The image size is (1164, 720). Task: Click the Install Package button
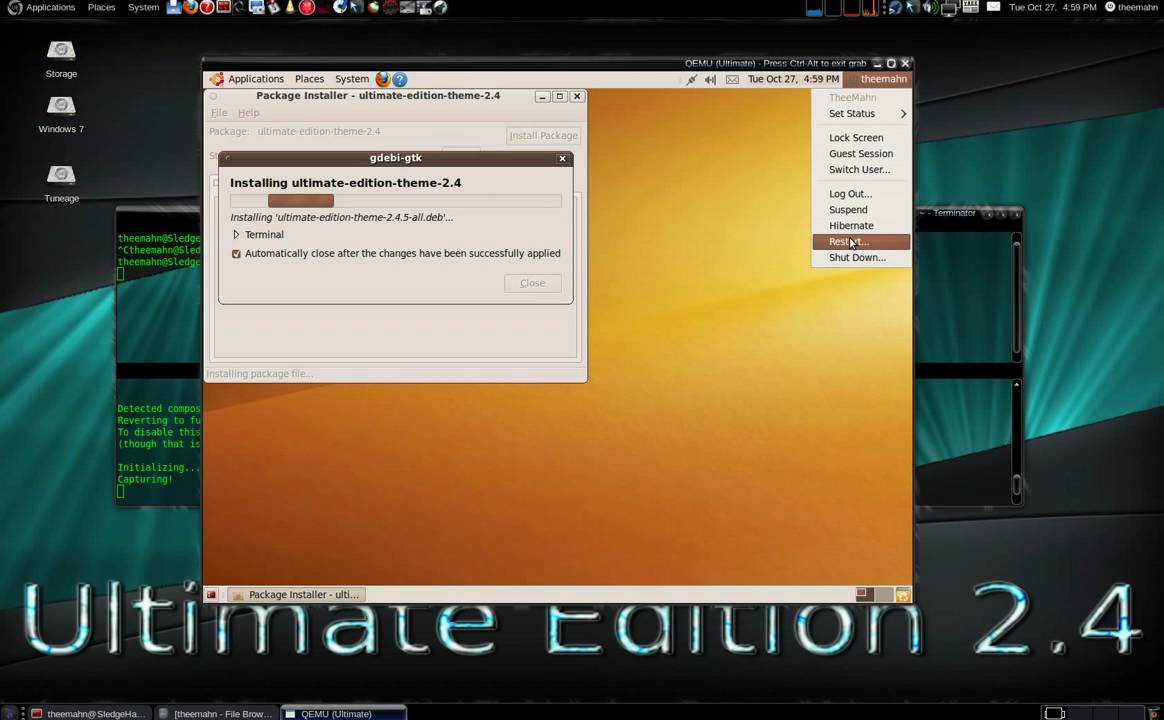[543, 136]
